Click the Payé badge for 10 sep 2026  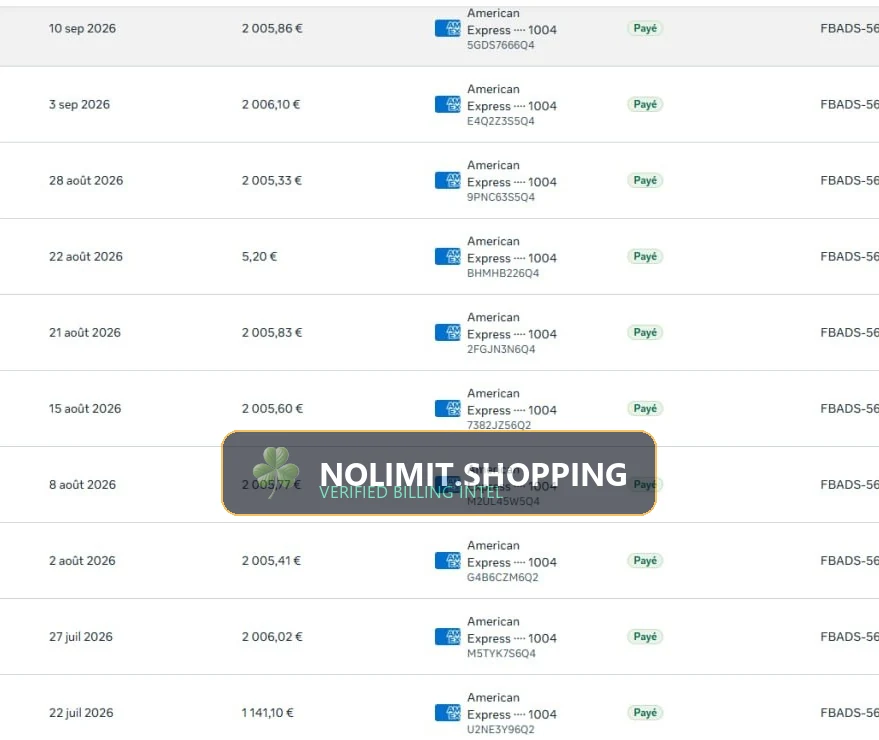pos(645,28)
